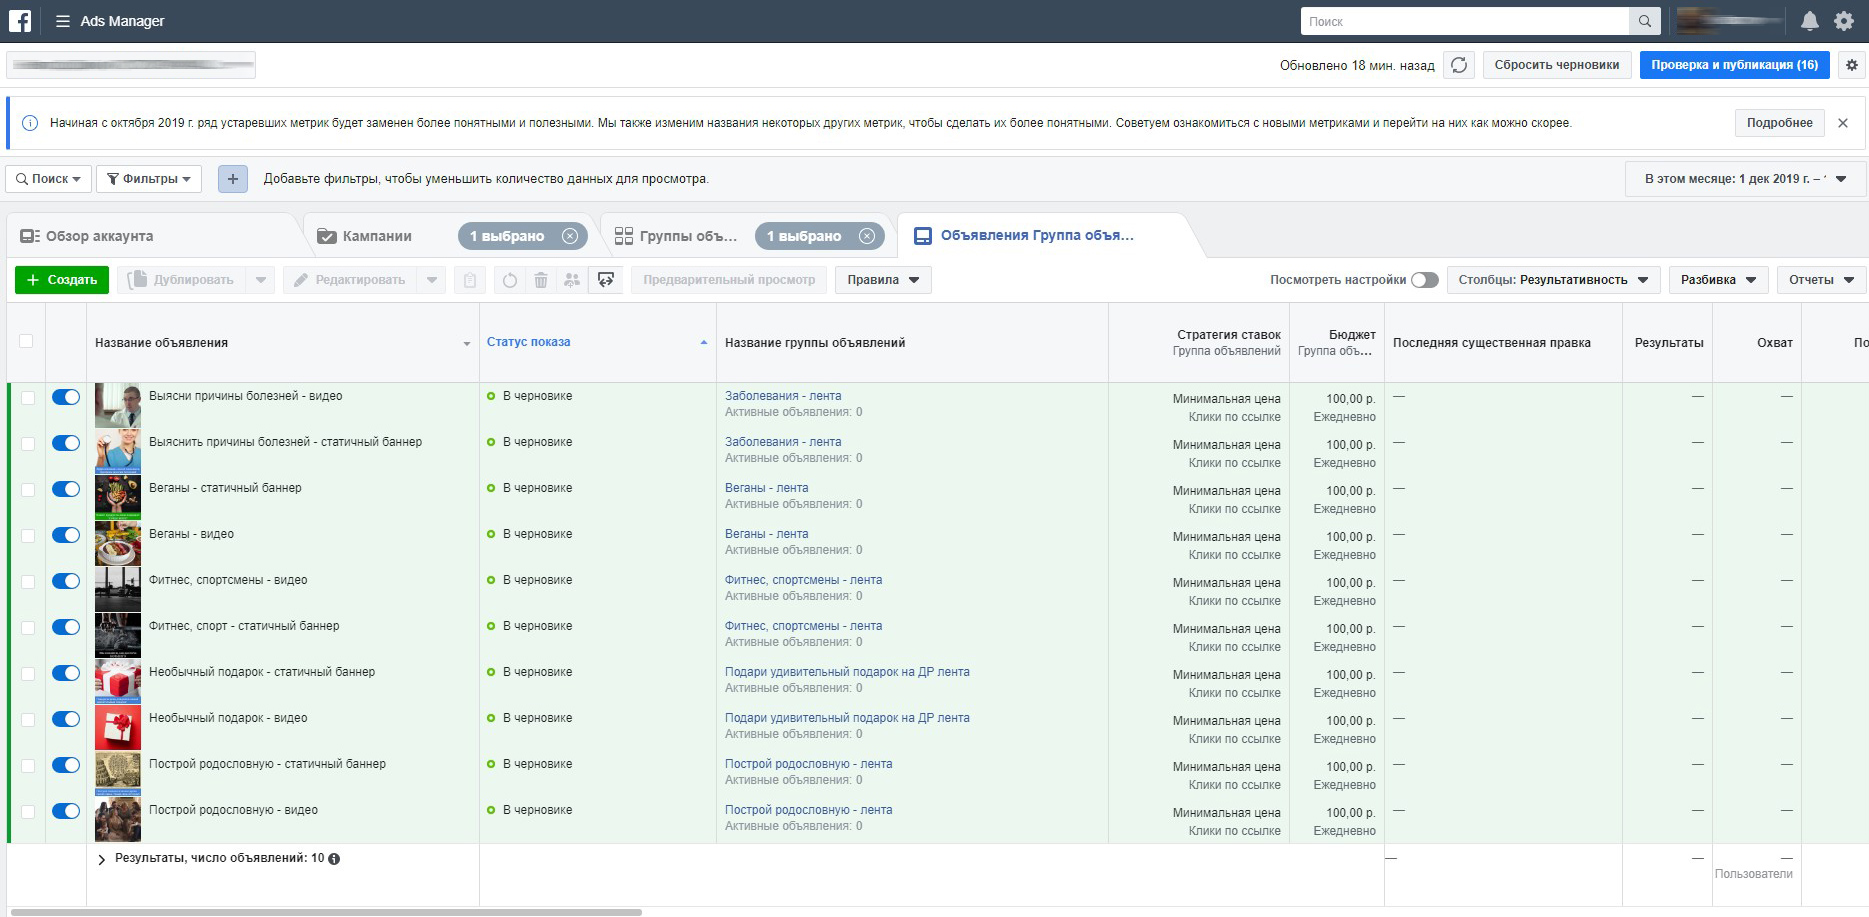Switch to the Кампании tab
The image size is (1869, 917).
[x=377, y=236]
